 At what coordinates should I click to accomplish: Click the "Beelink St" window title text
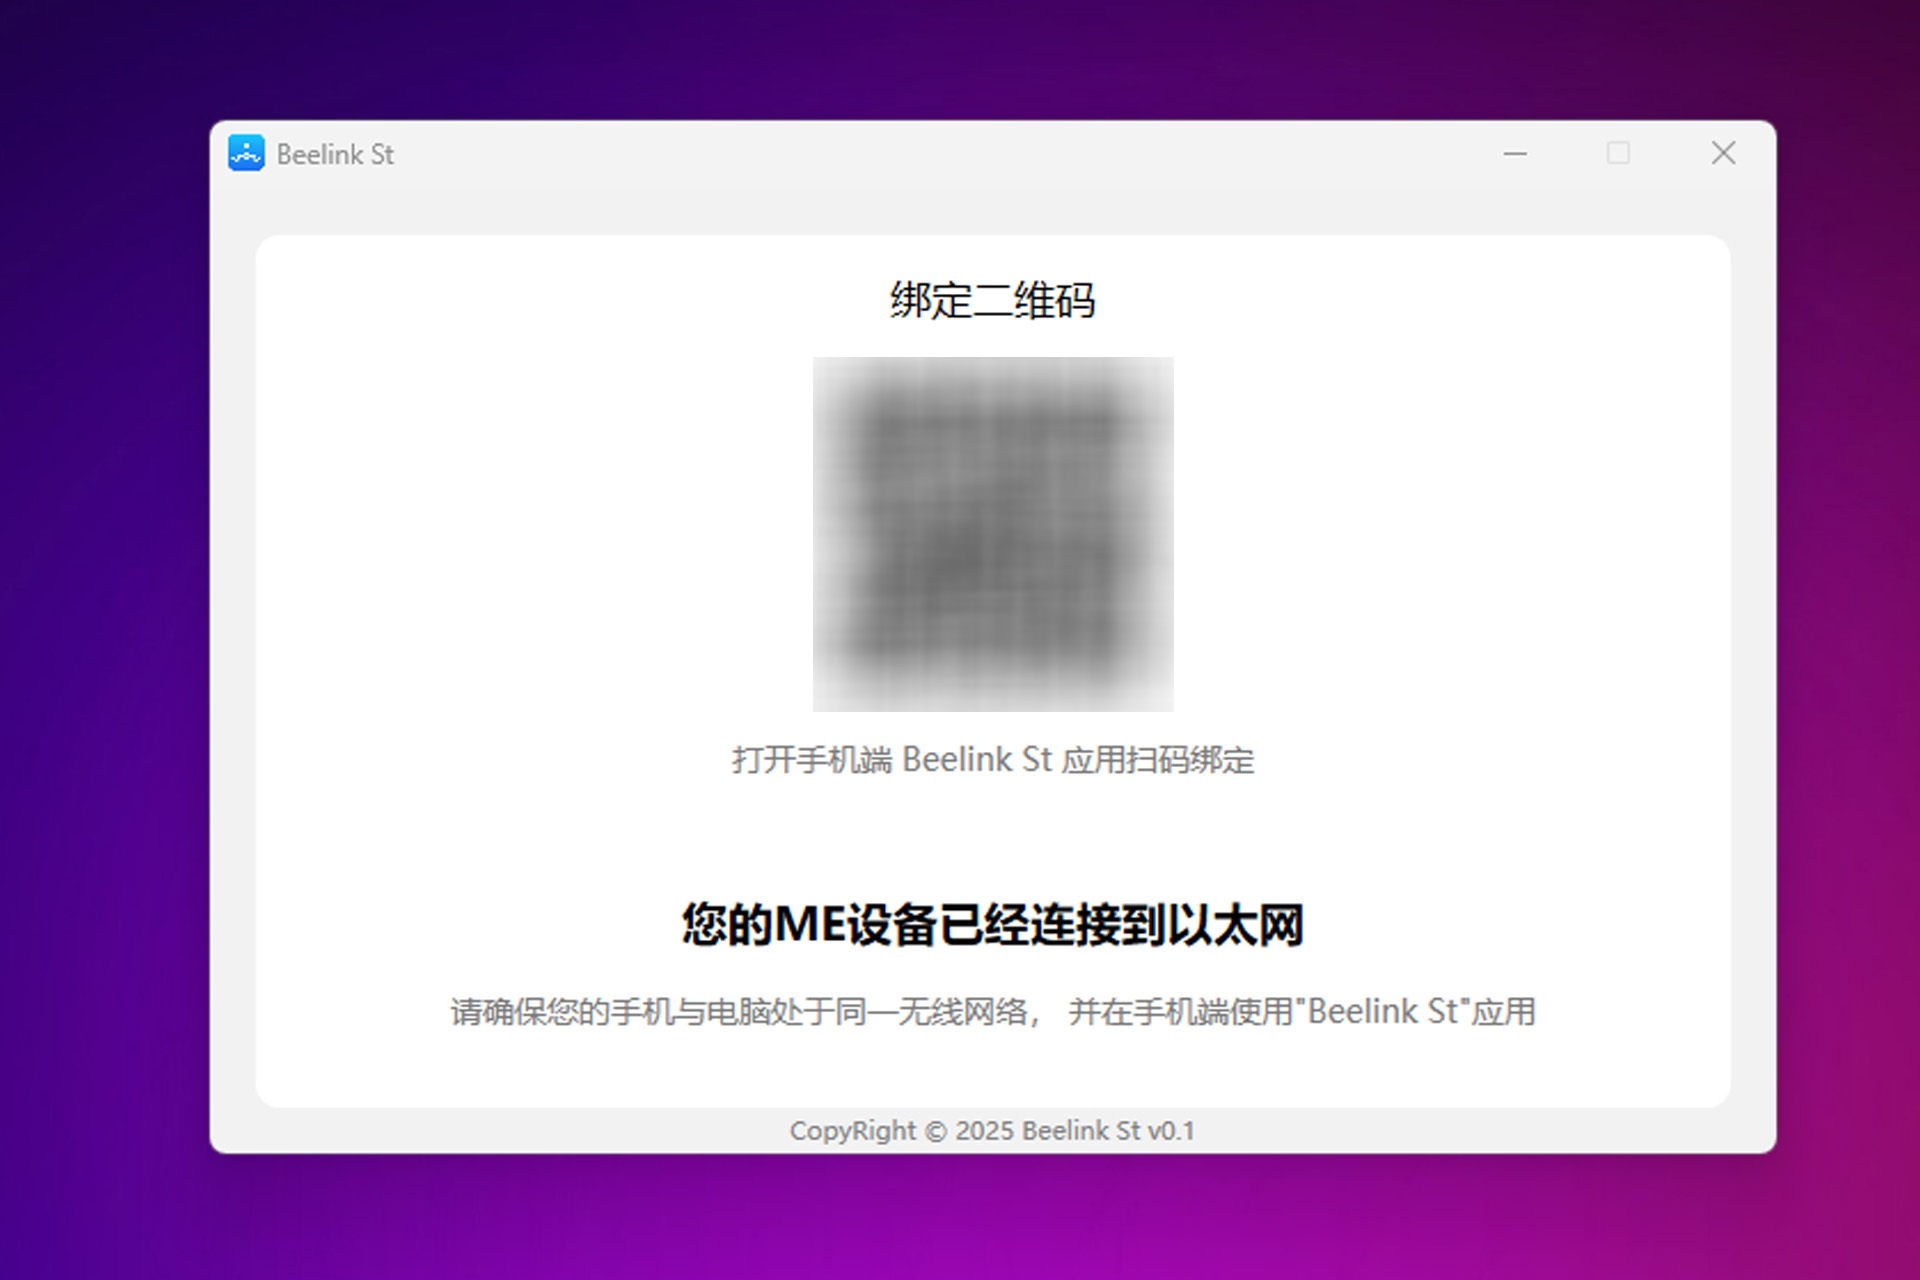click(335, 154)
